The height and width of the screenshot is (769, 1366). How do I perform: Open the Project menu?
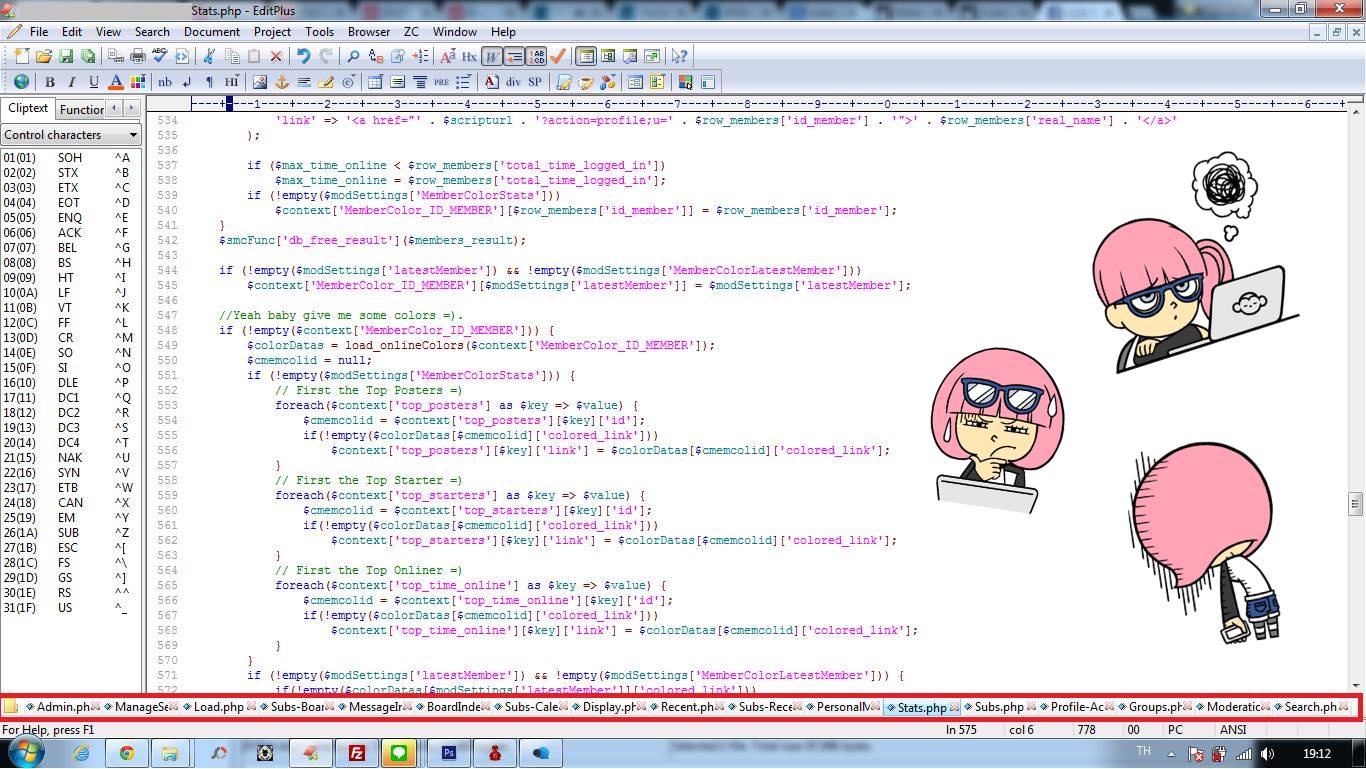(x=272, y=31)
